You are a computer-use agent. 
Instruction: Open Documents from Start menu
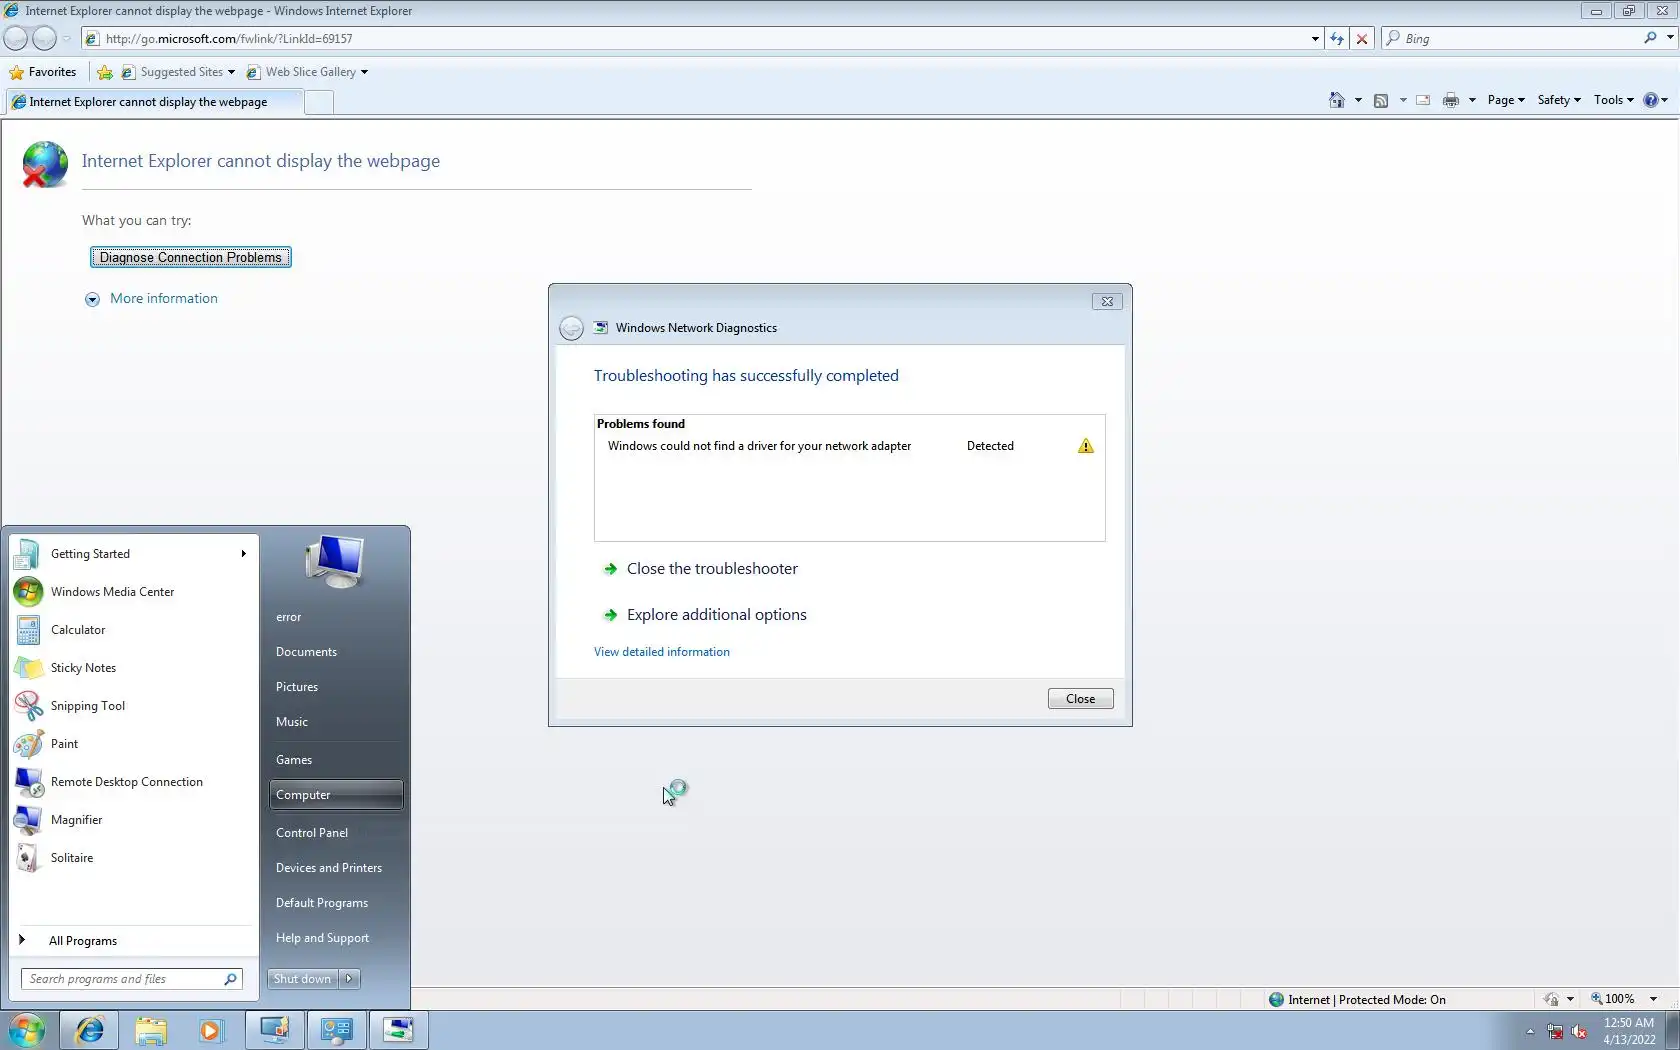tap(336, 652)
